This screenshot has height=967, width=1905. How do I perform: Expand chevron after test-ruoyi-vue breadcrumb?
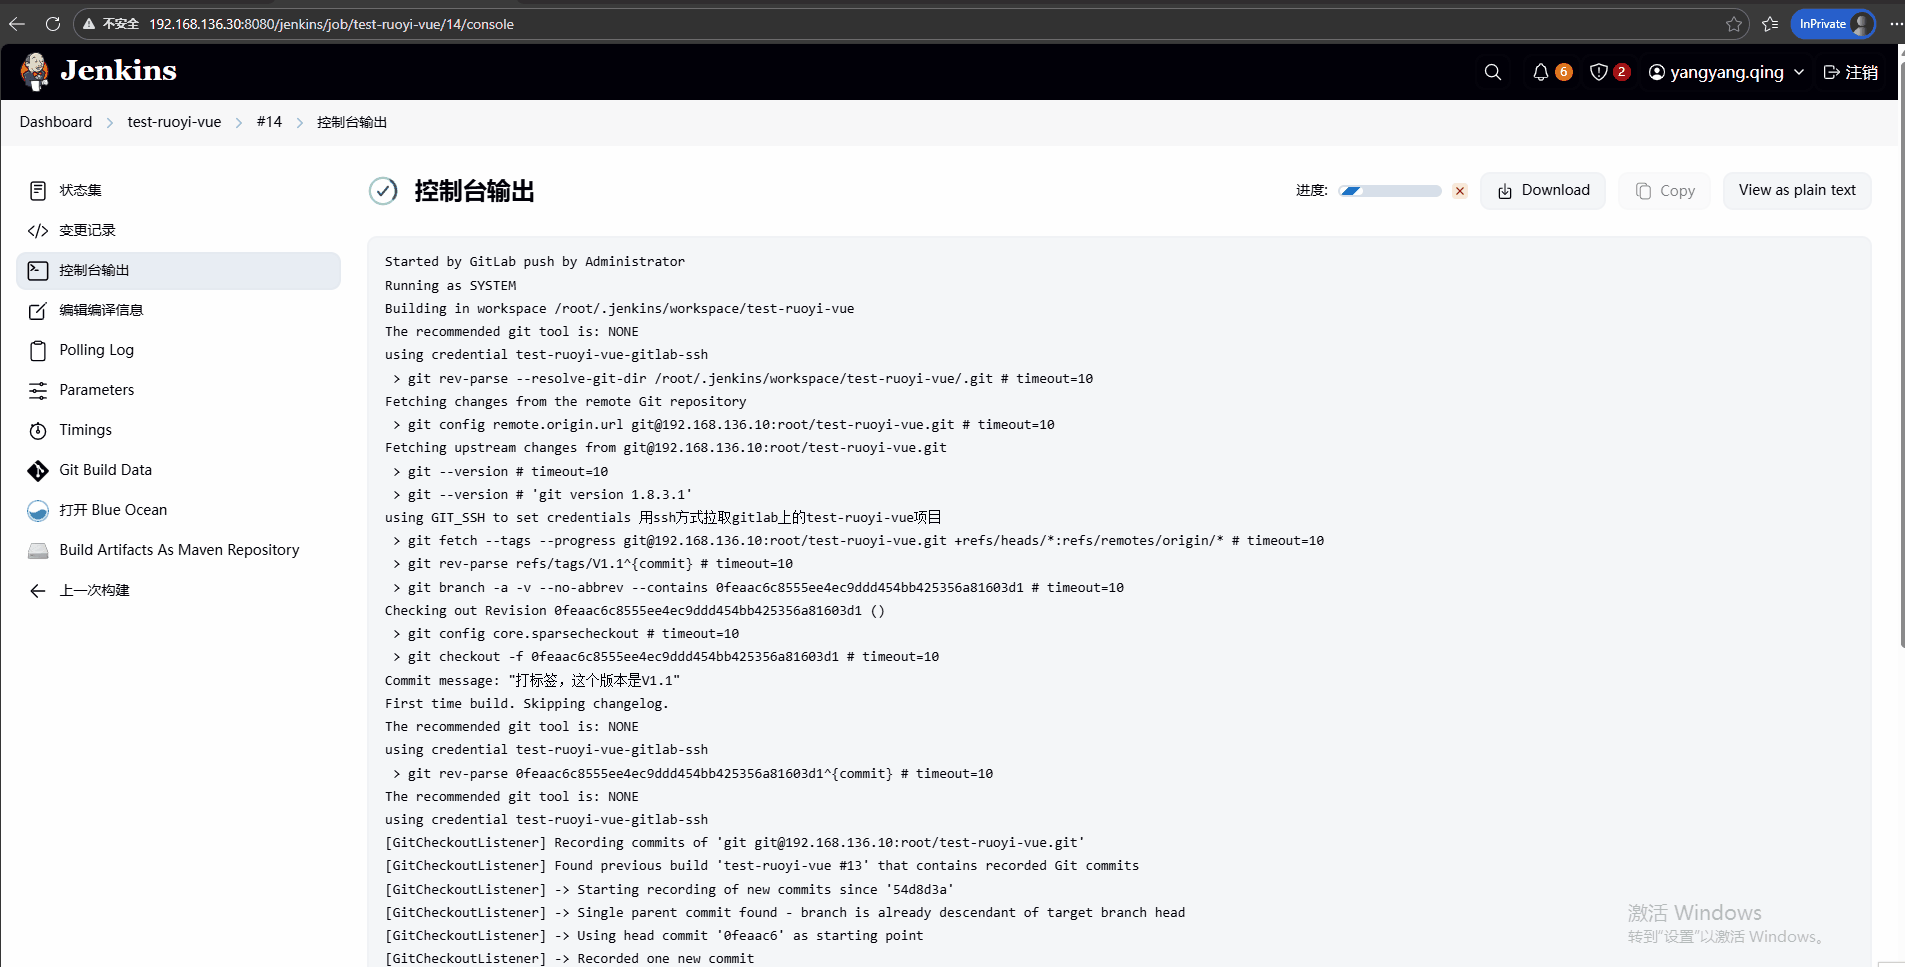point(239,123)
